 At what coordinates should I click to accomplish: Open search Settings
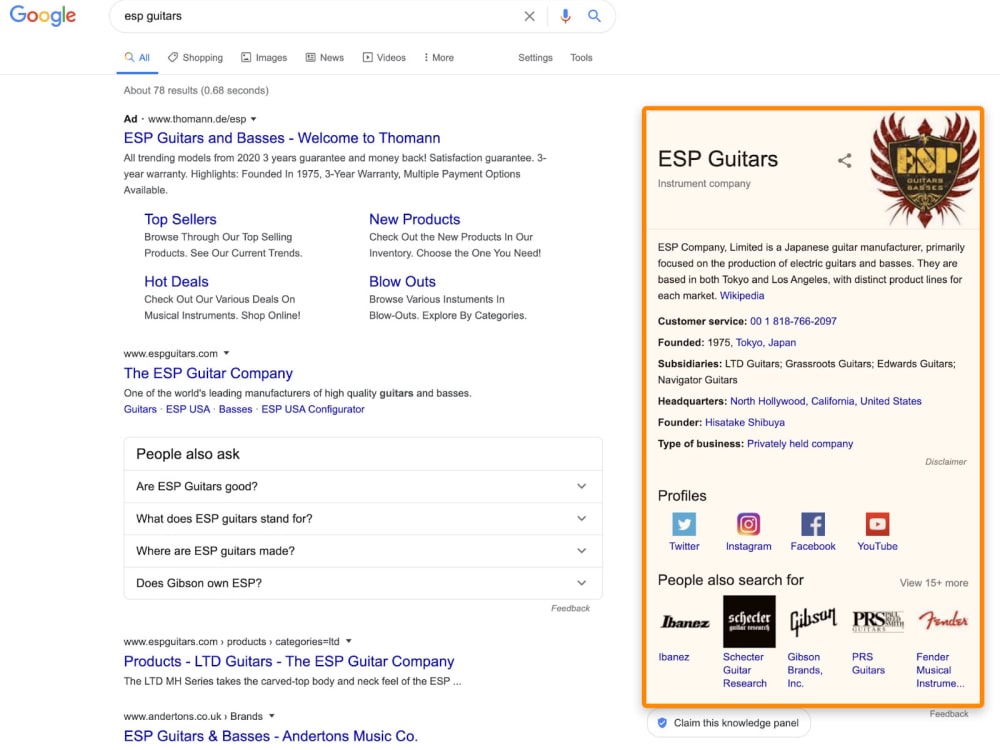(535, 57)
